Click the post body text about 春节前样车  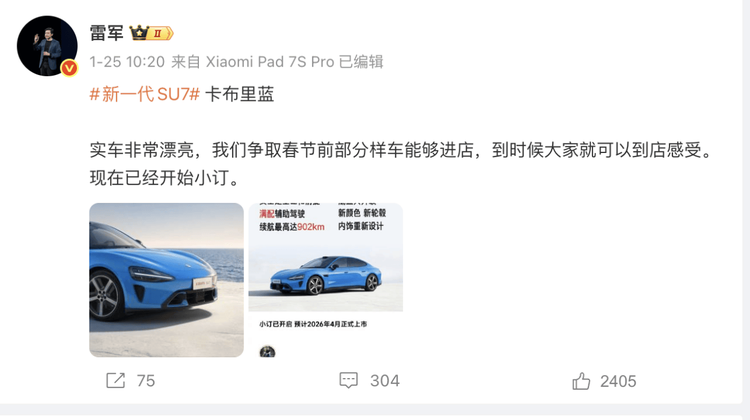(402, 164)
